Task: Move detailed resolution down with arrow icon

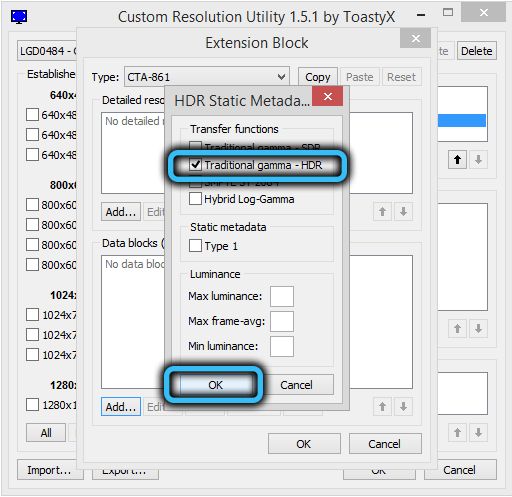Action: [x=403, y=212]
